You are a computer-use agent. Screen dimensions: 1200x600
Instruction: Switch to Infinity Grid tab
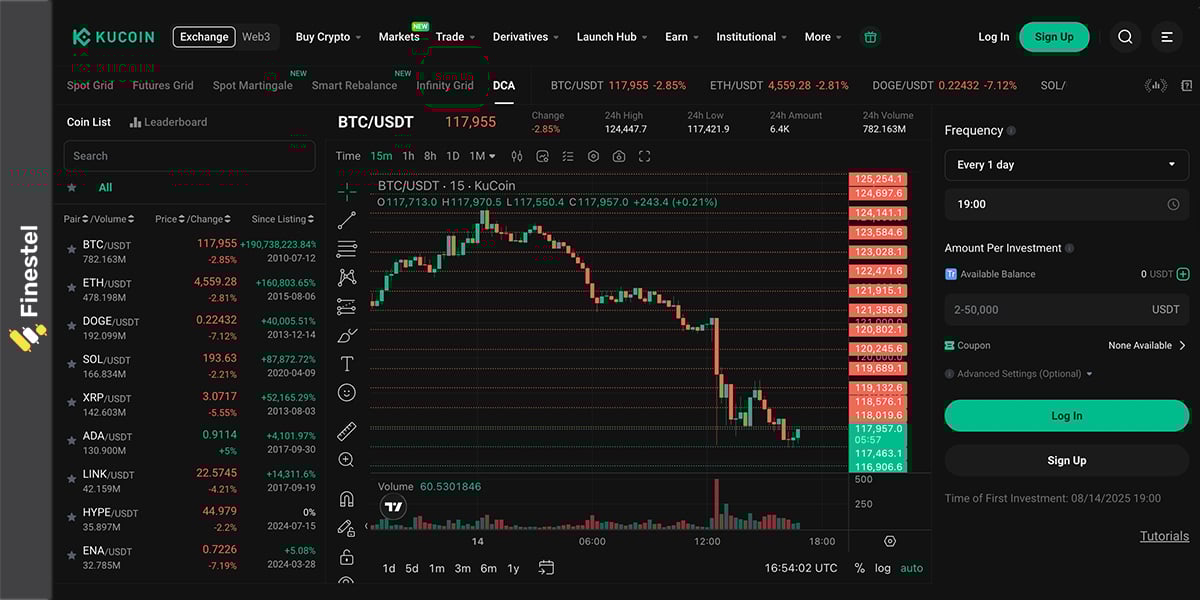tap(445, 86)
